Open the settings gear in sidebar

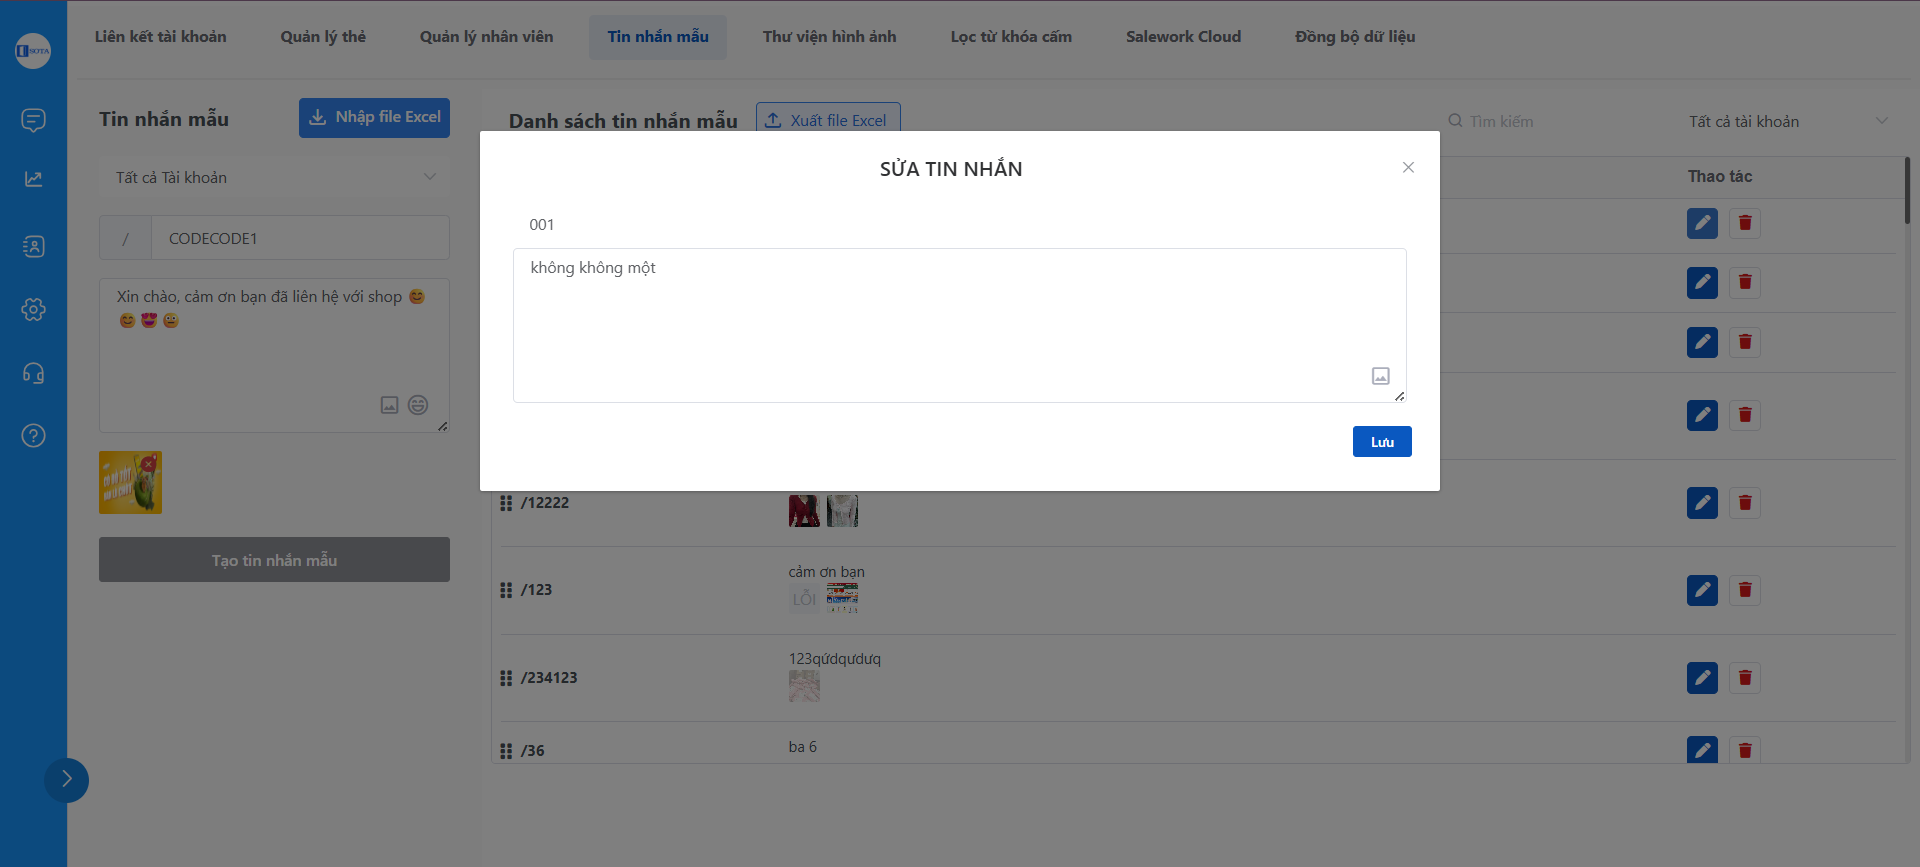tap(33, 309)
